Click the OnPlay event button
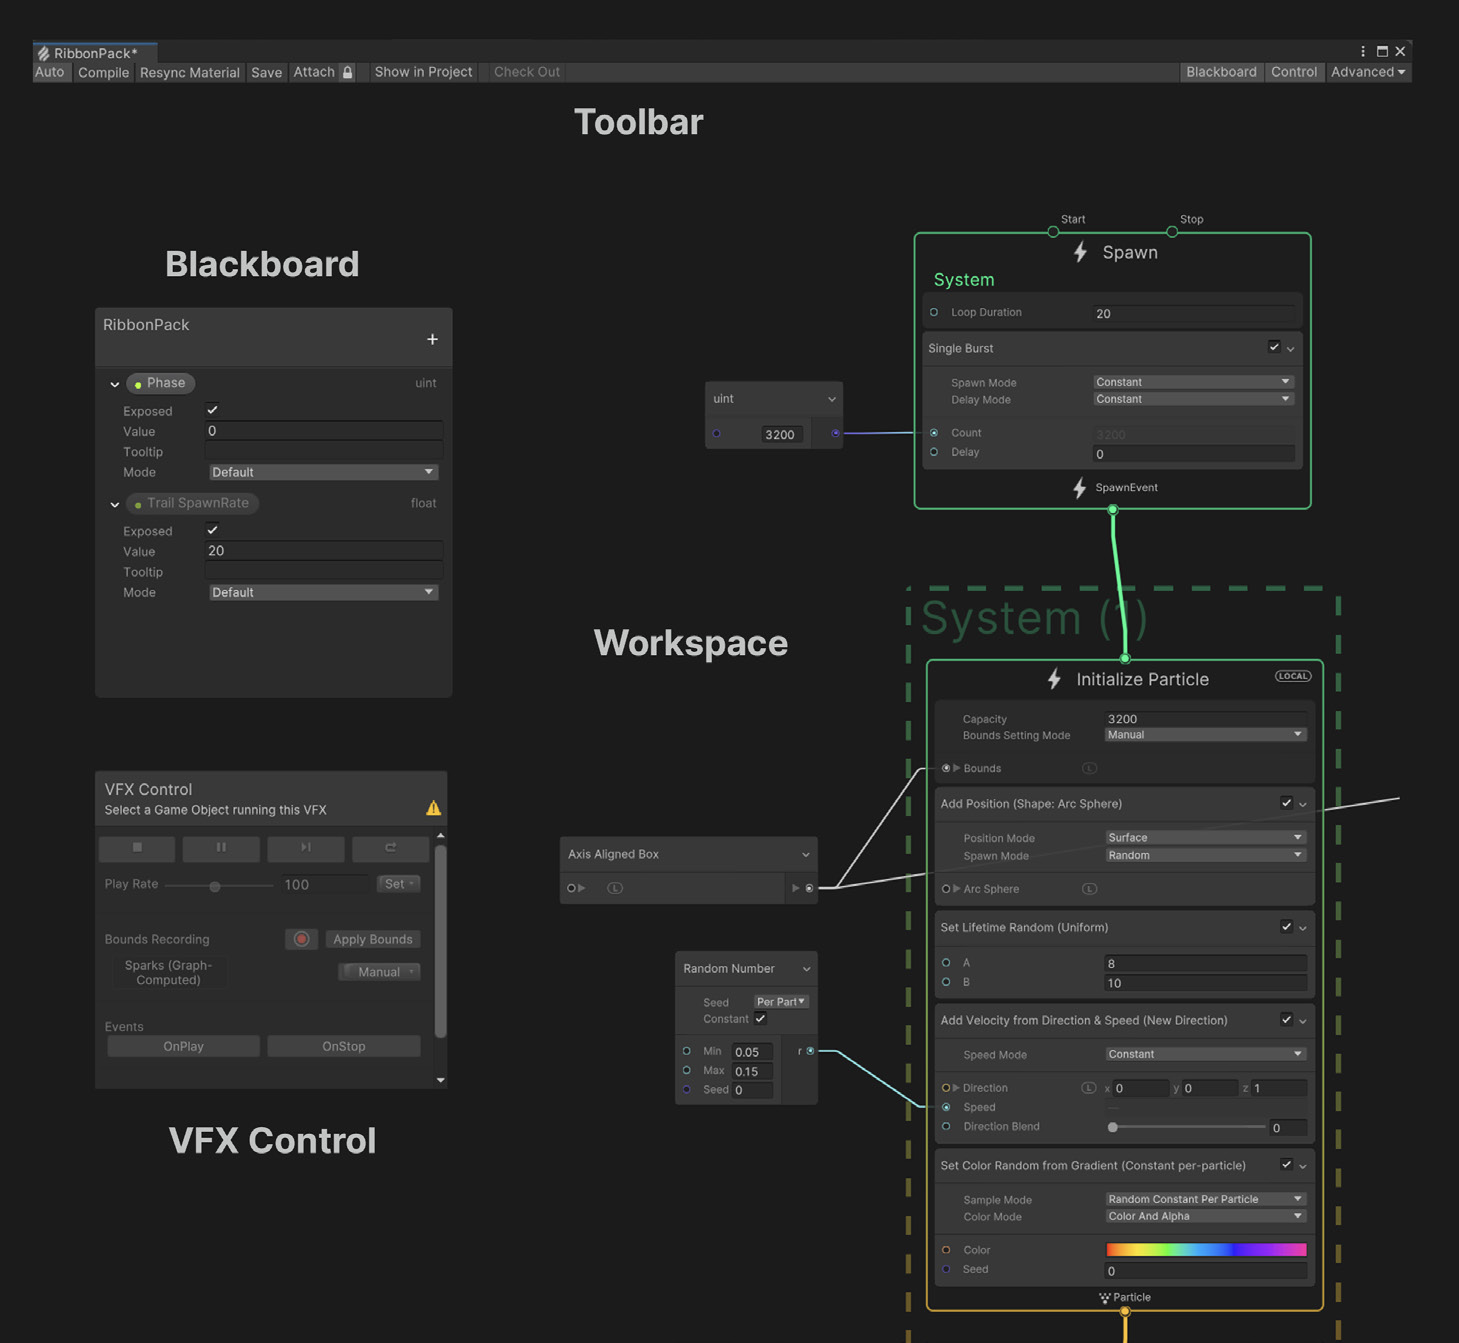 tap(183, 1046)
